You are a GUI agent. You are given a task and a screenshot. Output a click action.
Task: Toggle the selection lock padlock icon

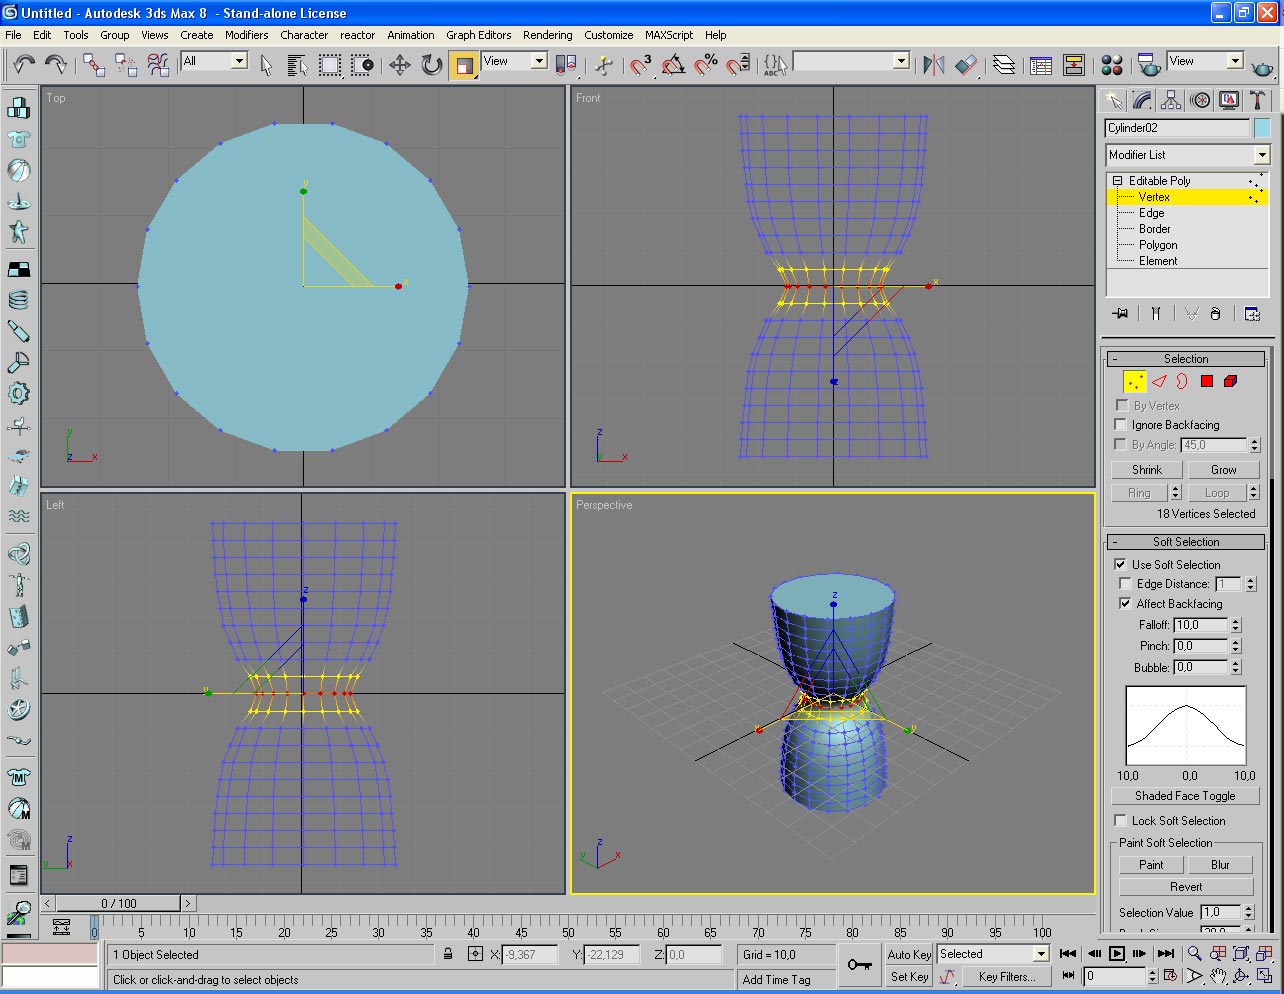[x=448, y=954]
